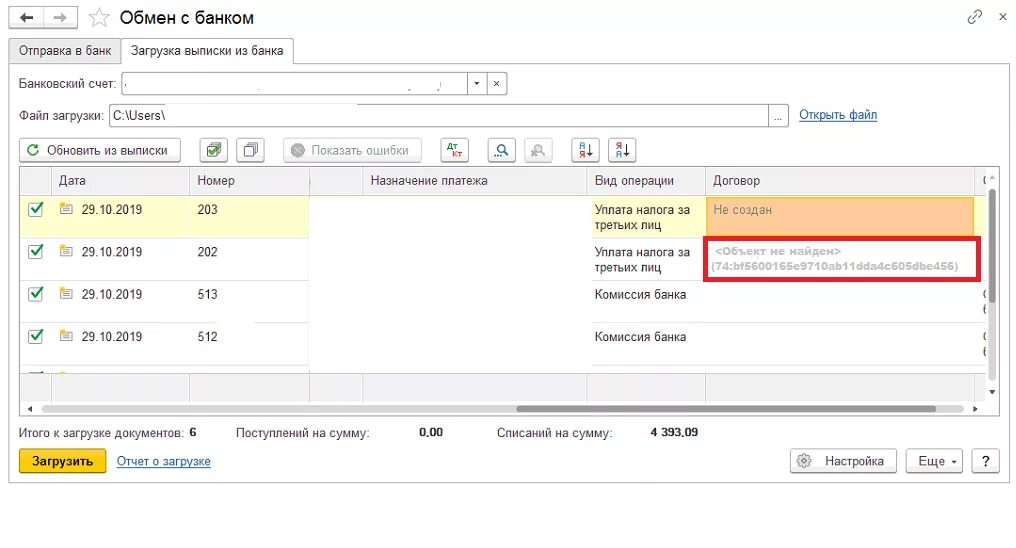The height and width of the screenshot is (548, 1016).
Task: Click the document icon in row 513
Action: pos(65,293)
